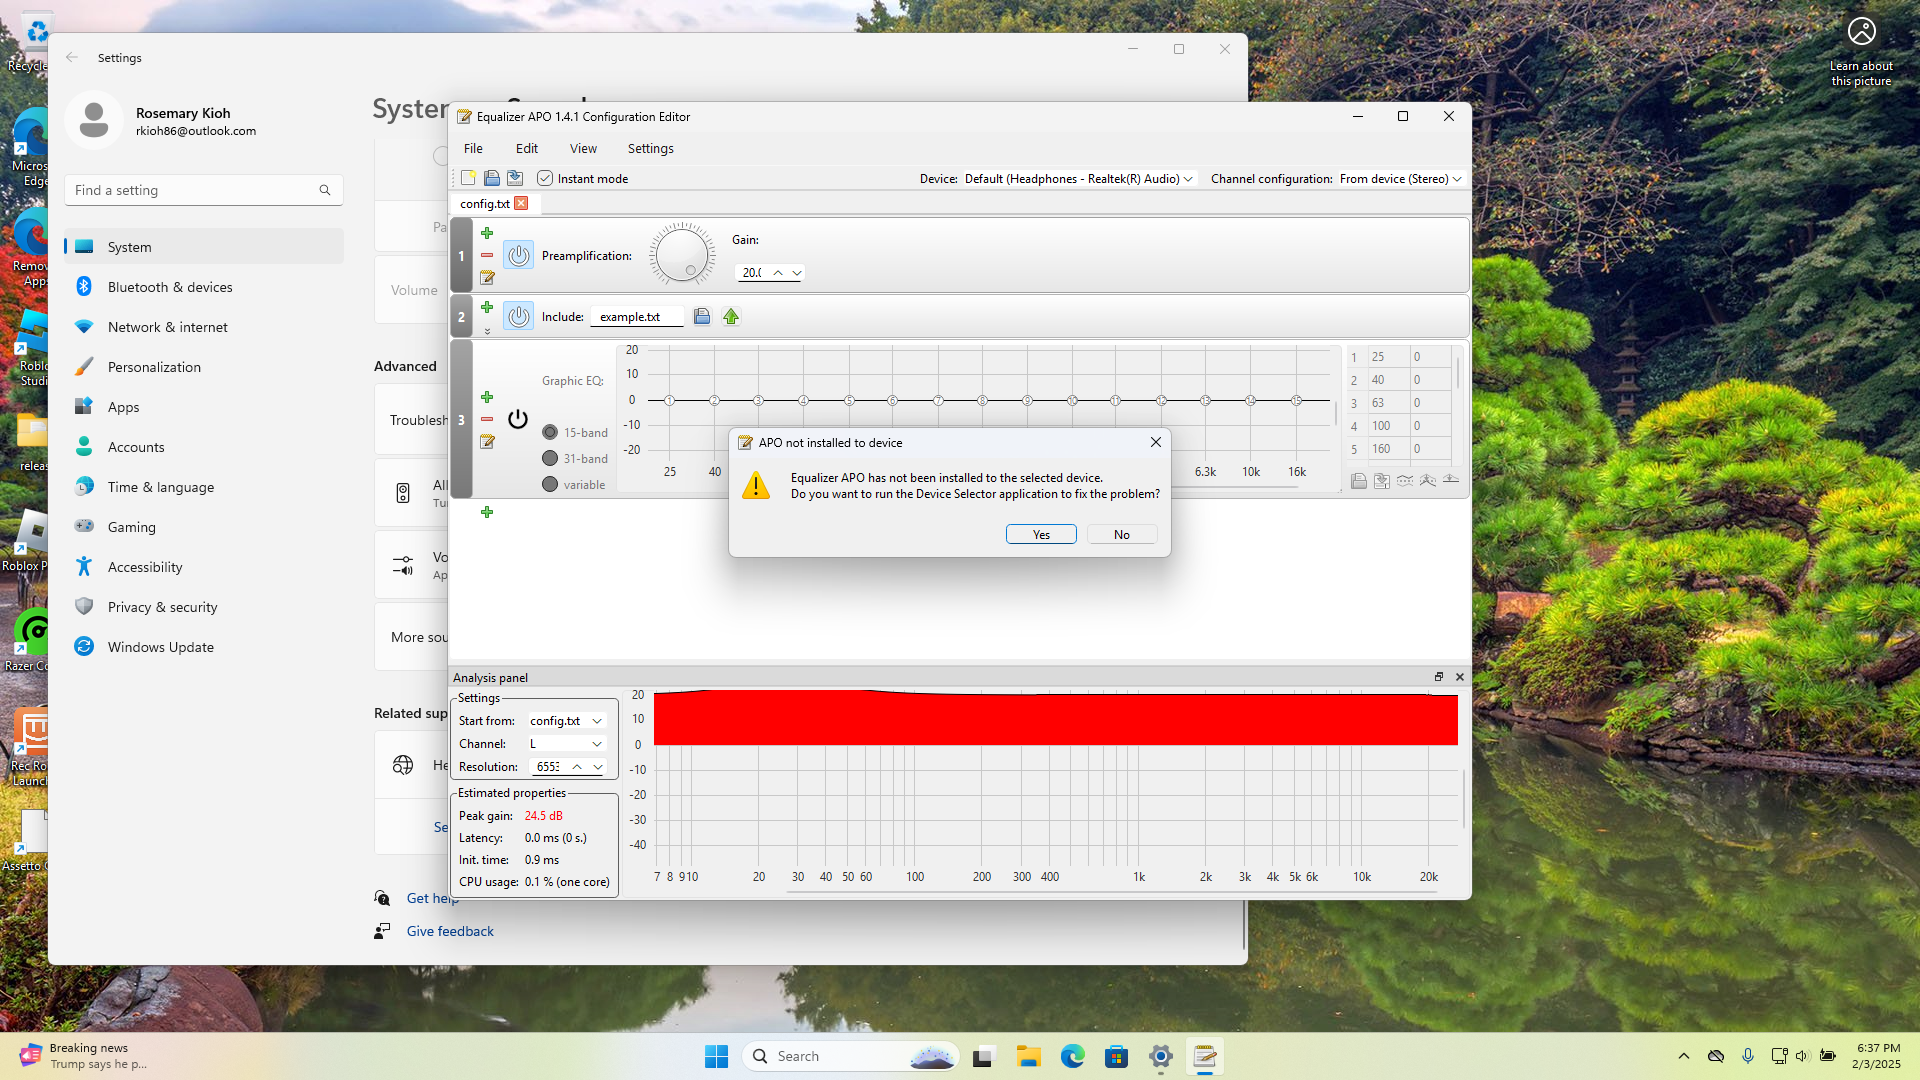The height and width of the screenshot is (1080, 1920).
Task: Increase the Resolution value with up arrow
Action: pos(577,766)
